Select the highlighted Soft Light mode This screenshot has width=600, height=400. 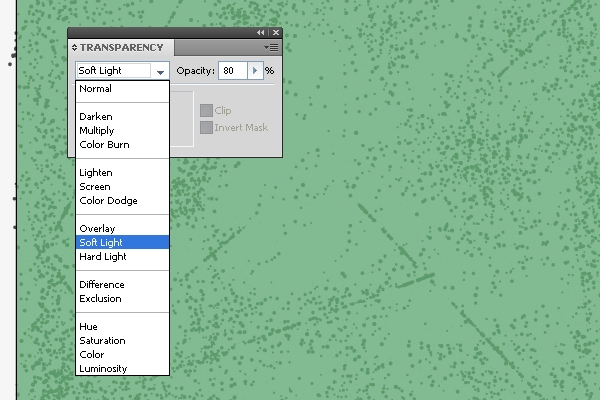122,242
